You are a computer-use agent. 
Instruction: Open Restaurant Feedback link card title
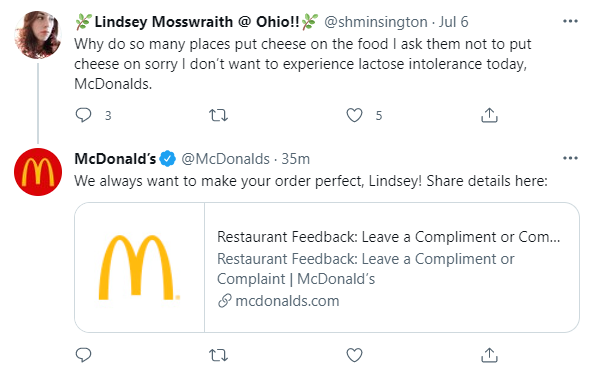pos(388,237)
